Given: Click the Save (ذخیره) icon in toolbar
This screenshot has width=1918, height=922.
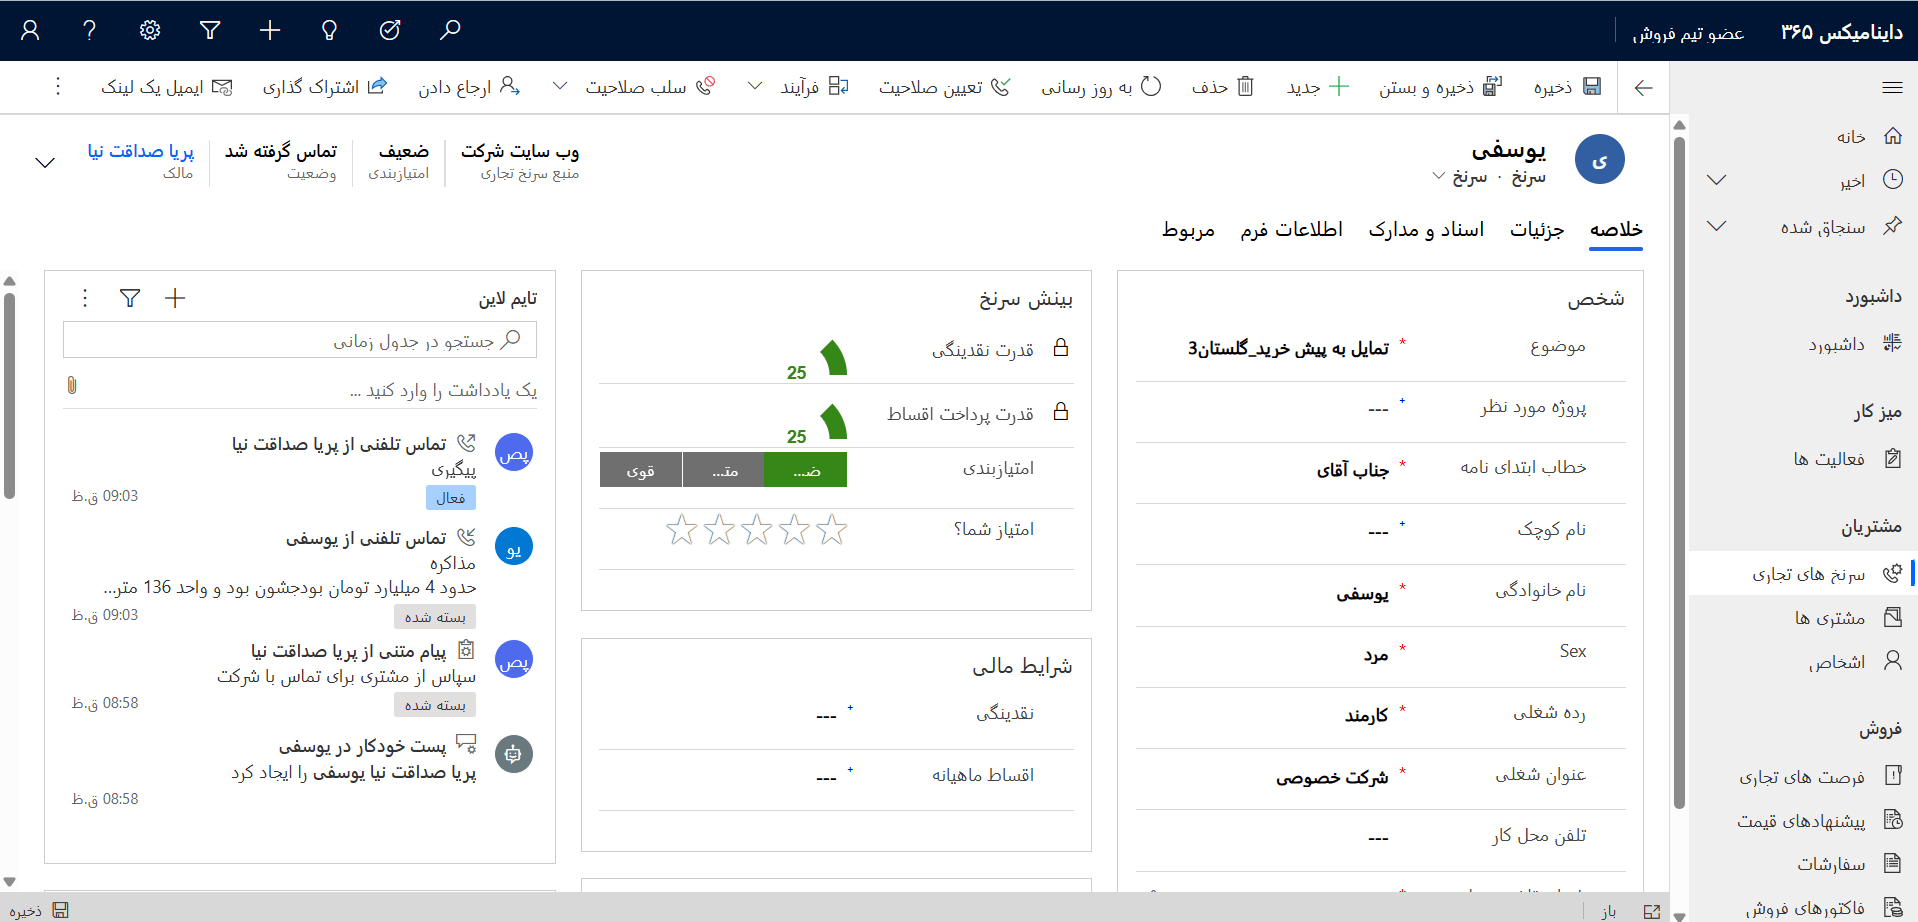Looking at the screenshot, I should click(x=1591, y=87).
